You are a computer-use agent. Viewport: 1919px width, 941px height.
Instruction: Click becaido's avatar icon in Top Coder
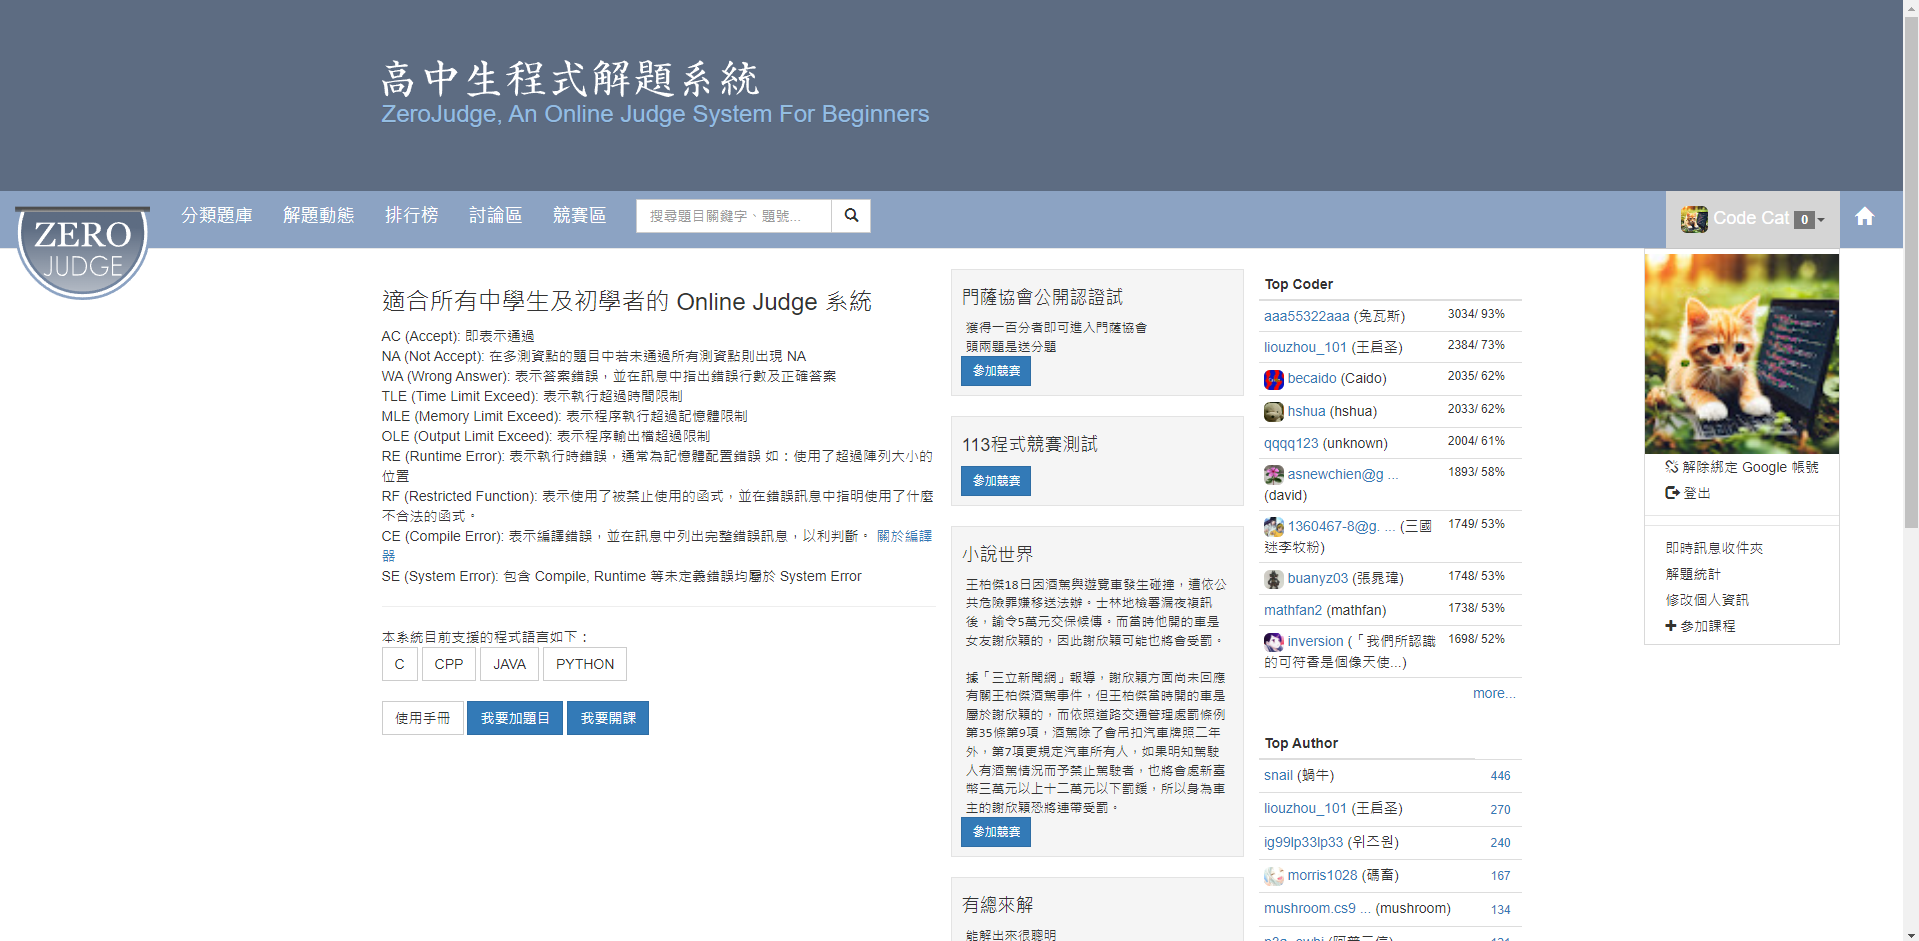coord(1273,379)
